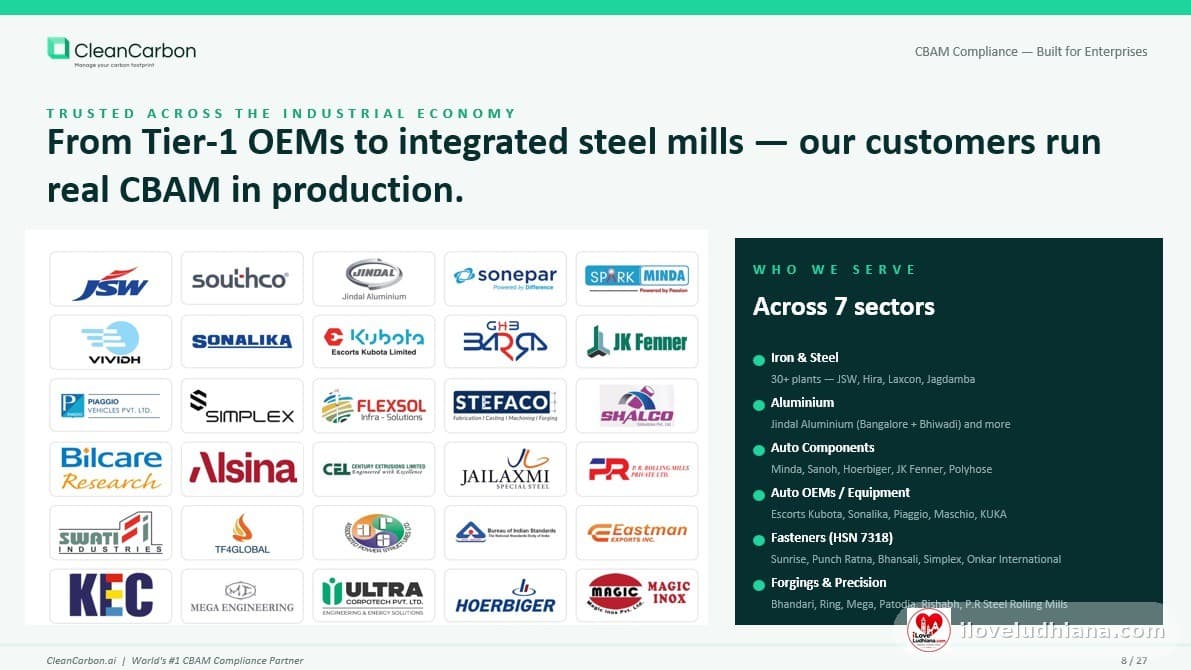Click 'Jindal Aluminium (Bangalore + Bhiwadi) and more'
Screen dimensions: 1191x670
tap(890, 424)
